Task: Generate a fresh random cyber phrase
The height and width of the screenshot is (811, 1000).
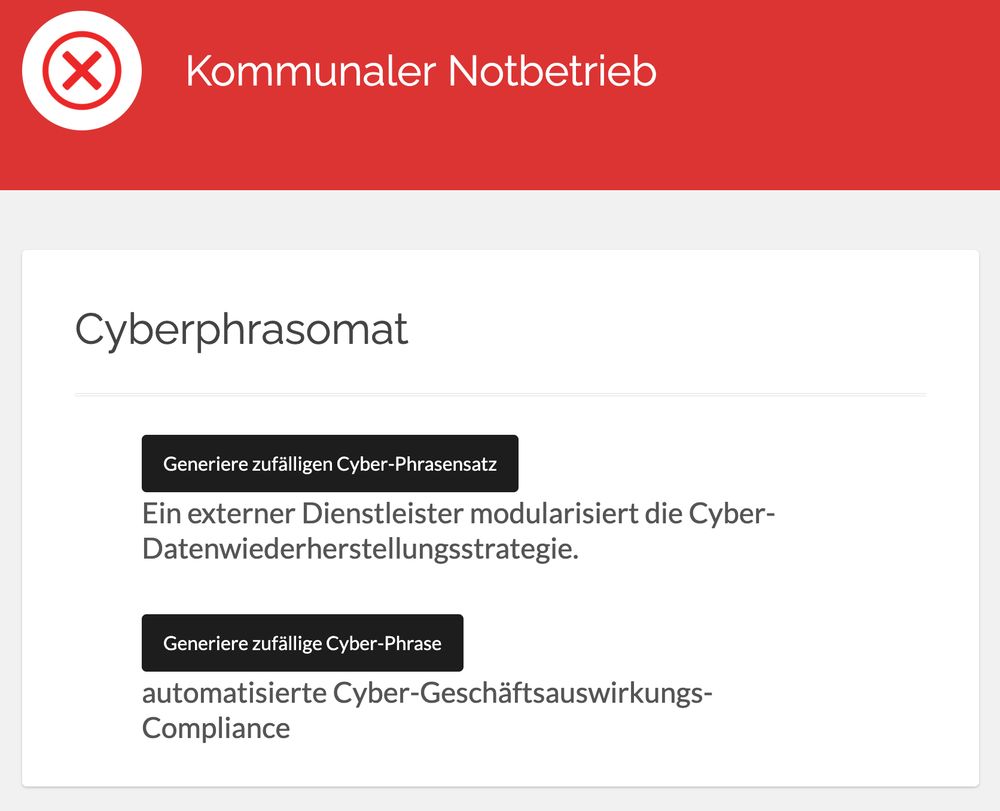Action: [x=303, y=642]
